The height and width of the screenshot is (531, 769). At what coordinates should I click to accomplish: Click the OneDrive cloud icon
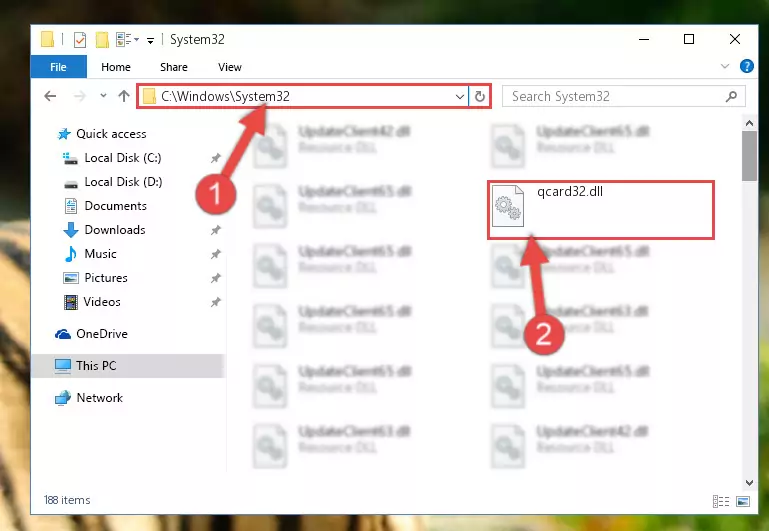click(63, 334)
